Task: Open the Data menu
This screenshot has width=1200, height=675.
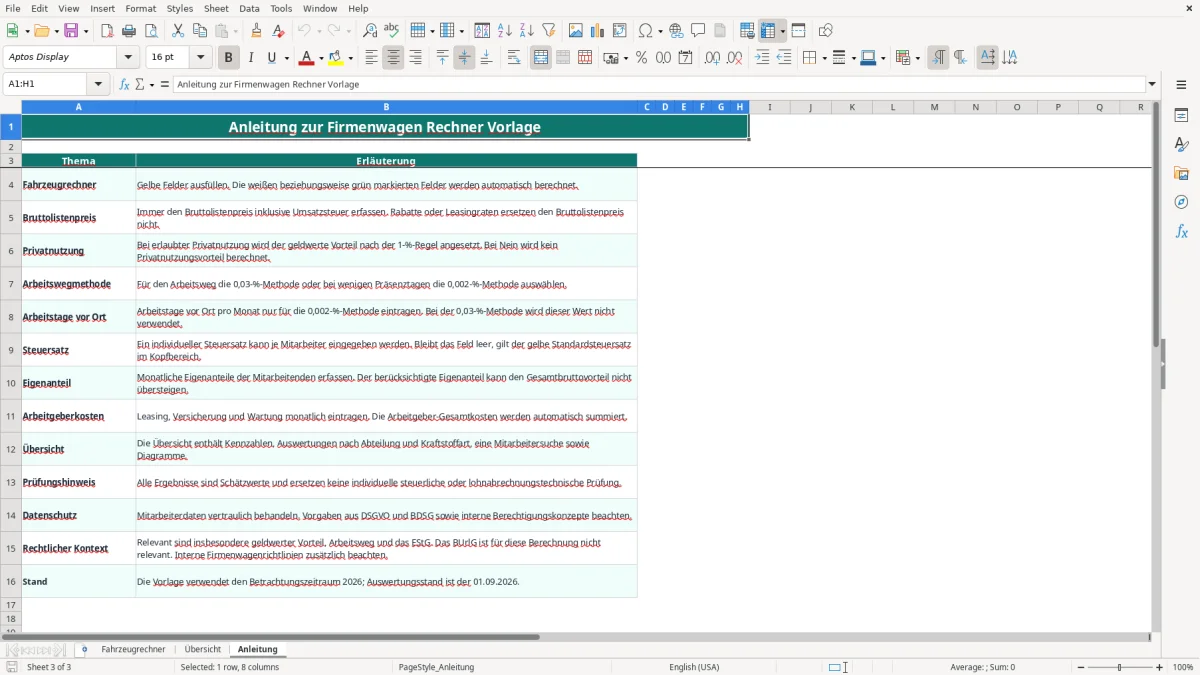Action: (x=249, y=8)
